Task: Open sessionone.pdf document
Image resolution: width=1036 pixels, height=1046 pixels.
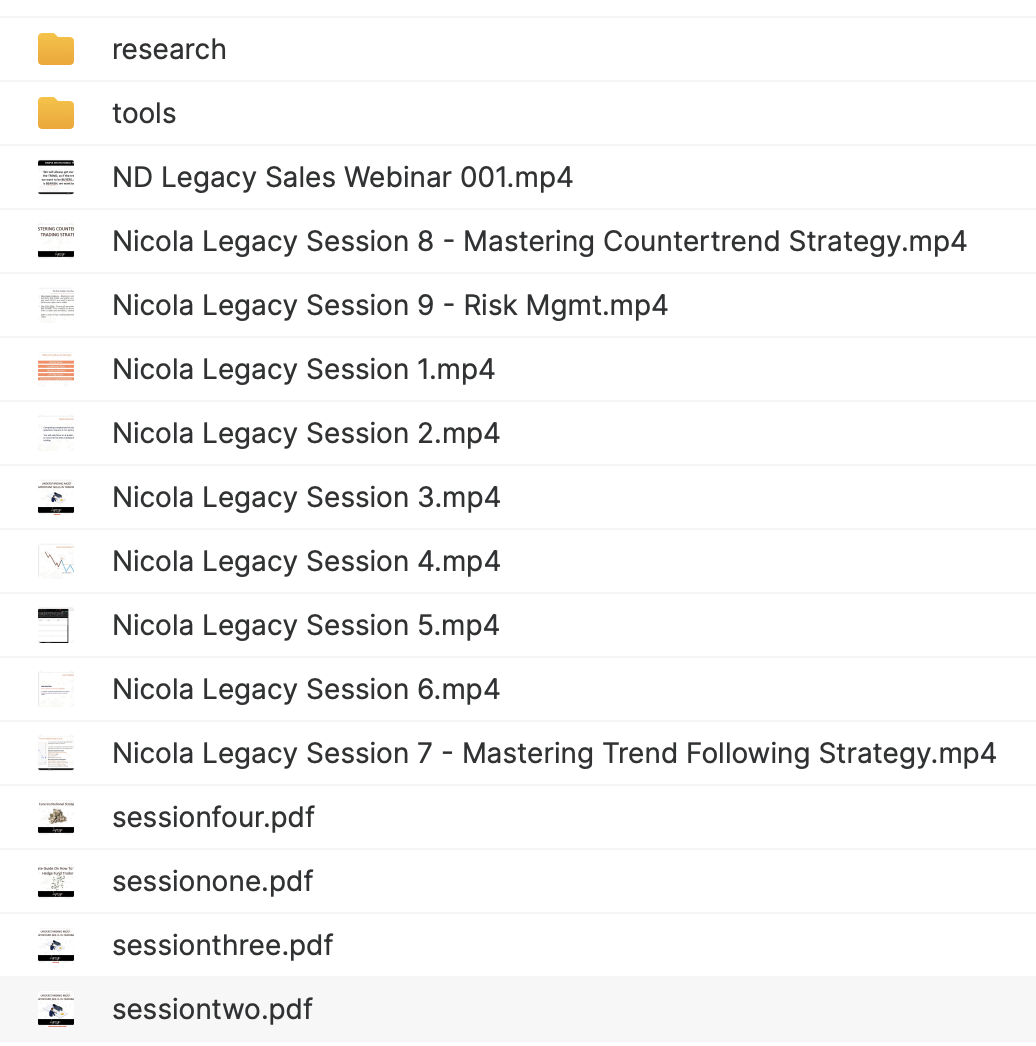Action: 213,881
